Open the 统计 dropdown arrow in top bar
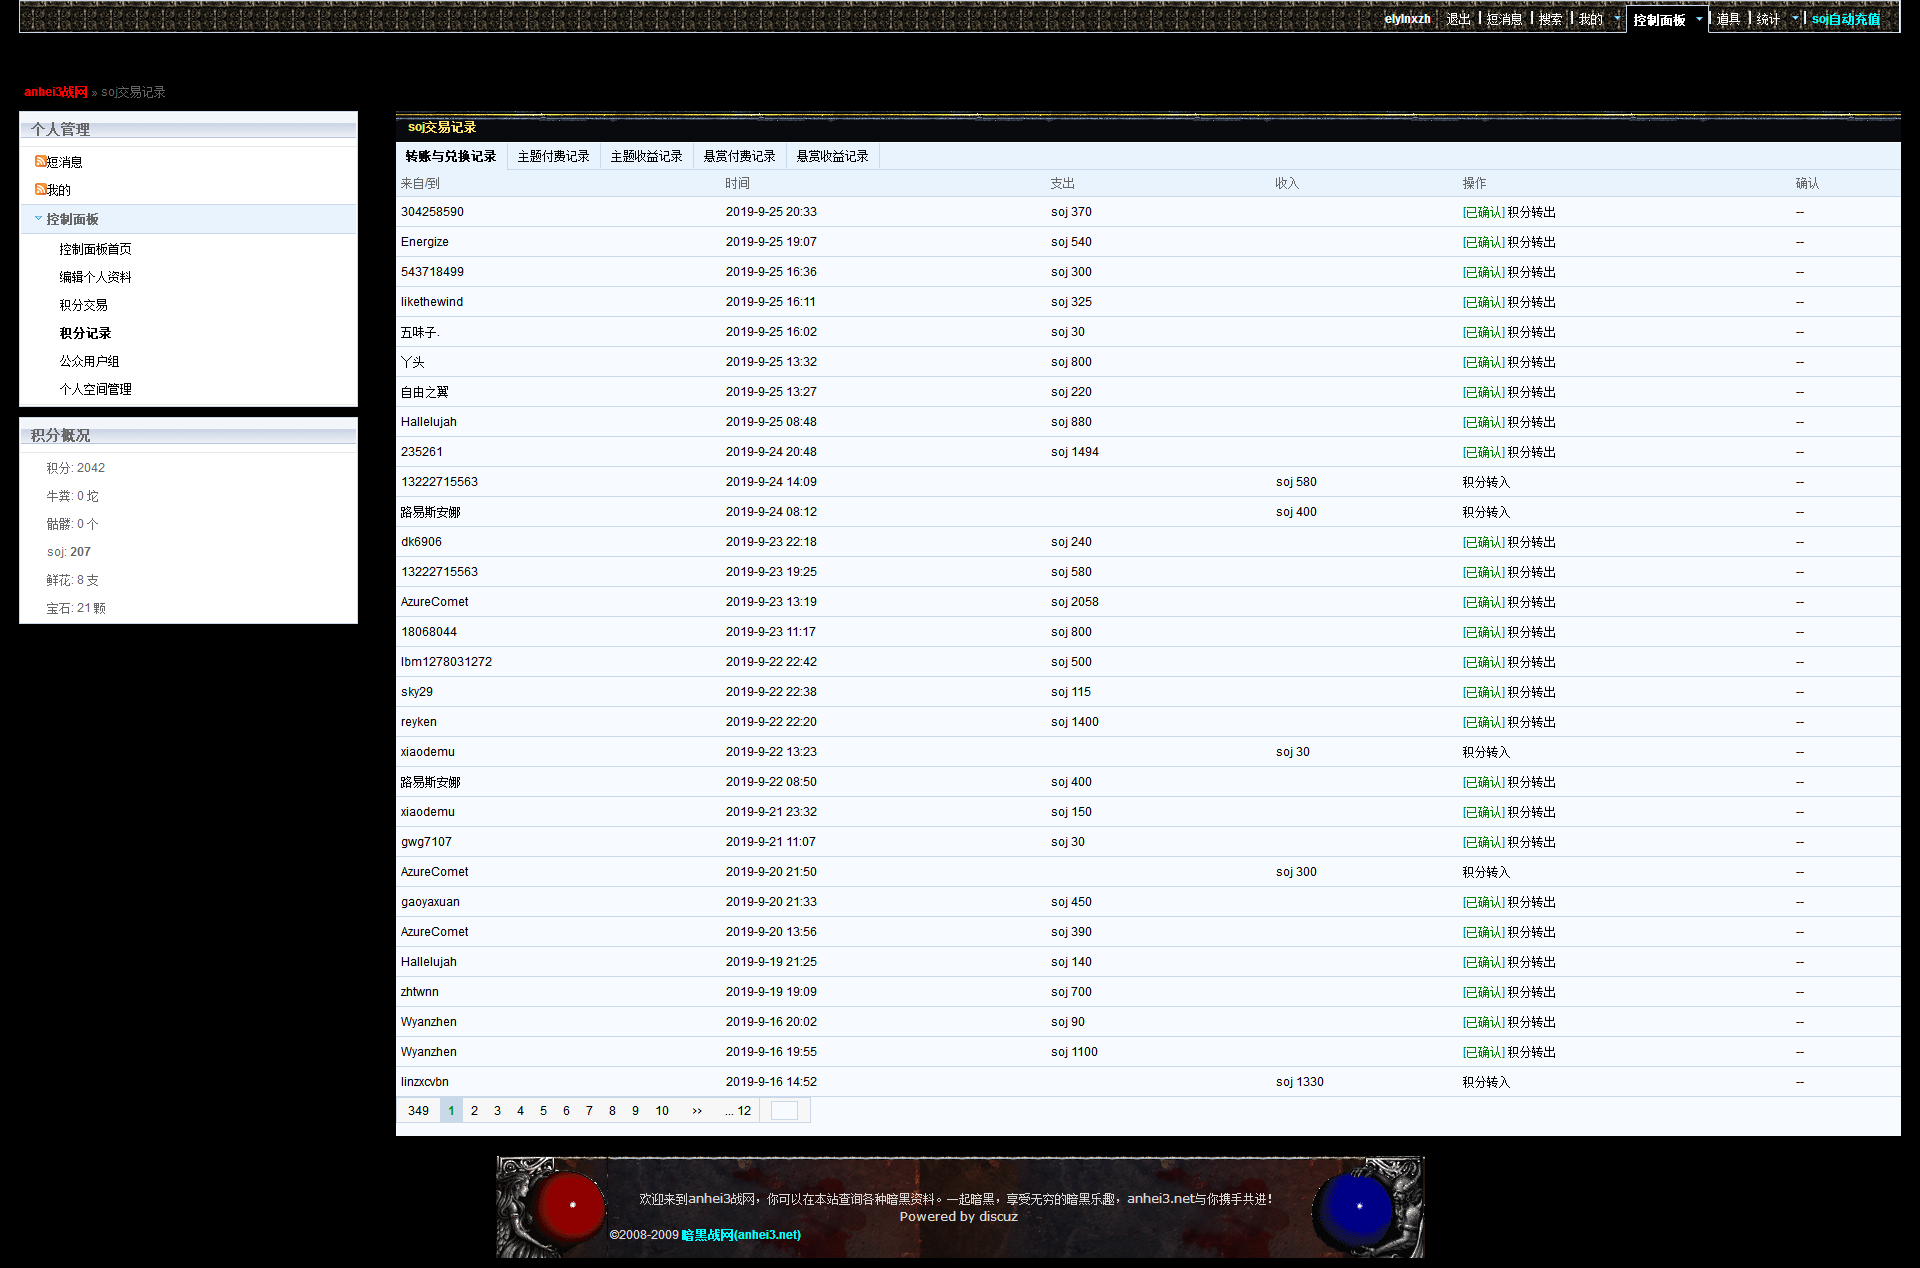Image resolution: width=1920 pixels, height=1268 pixels. pos(1795,18)
